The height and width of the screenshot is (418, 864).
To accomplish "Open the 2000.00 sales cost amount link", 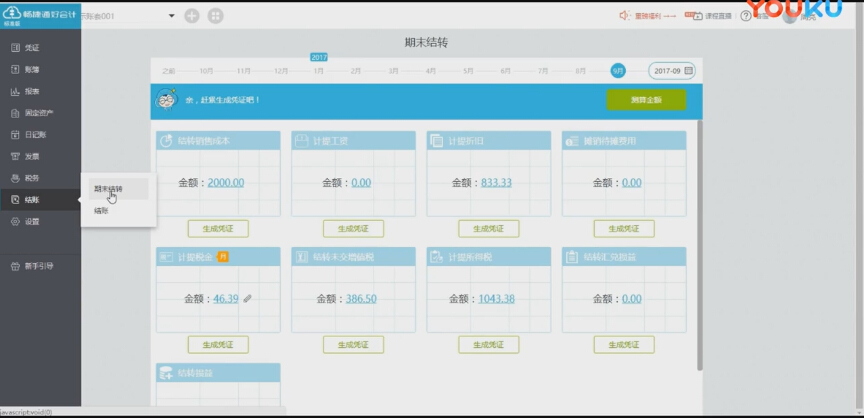I will pos(225,183).
